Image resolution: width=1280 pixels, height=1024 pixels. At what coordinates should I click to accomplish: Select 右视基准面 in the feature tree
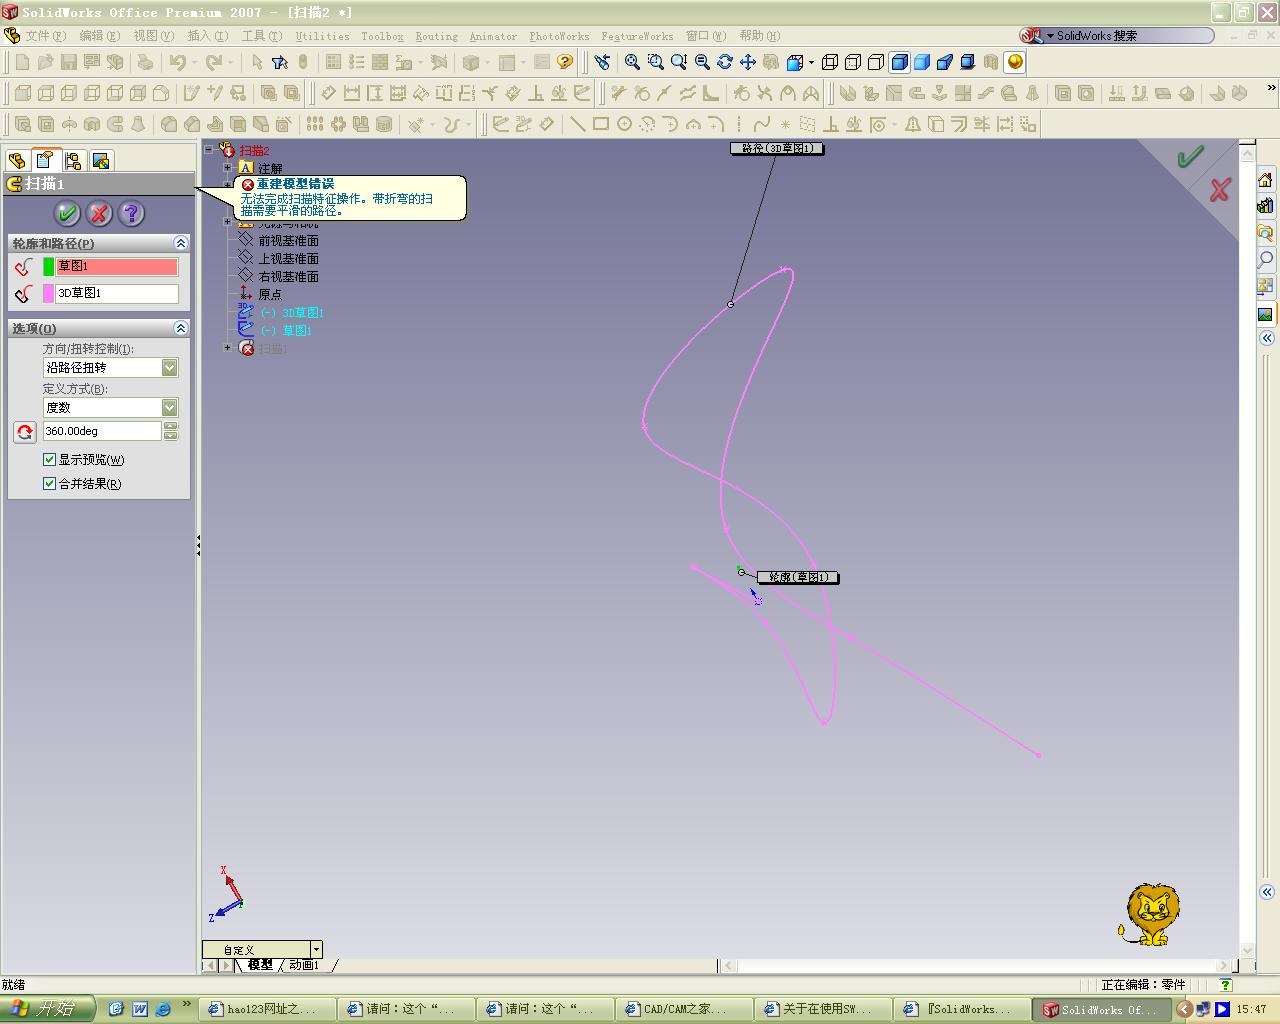point(288,277)
